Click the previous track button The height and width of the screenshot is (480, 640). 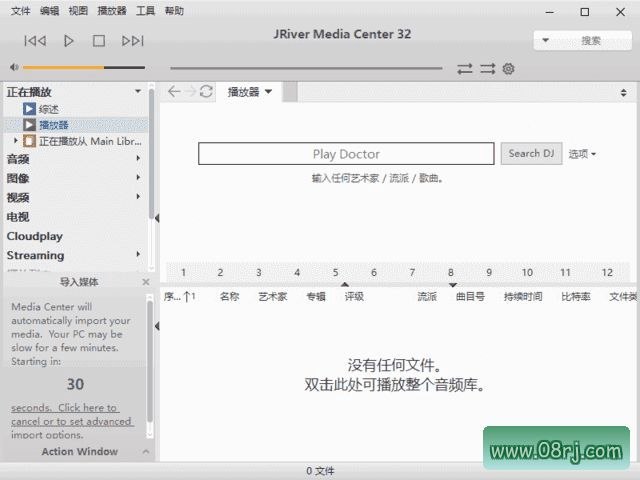coord(35,41)
